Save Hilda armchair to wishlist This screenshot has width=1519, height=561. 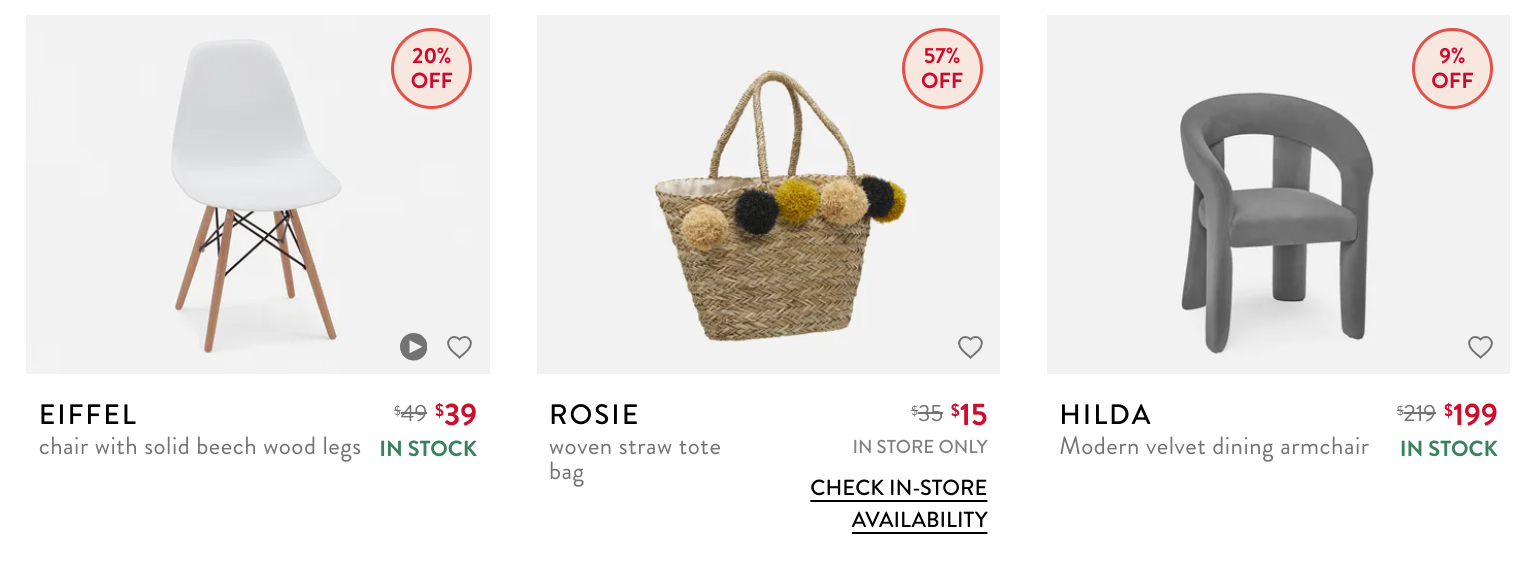pos(1480,347)
